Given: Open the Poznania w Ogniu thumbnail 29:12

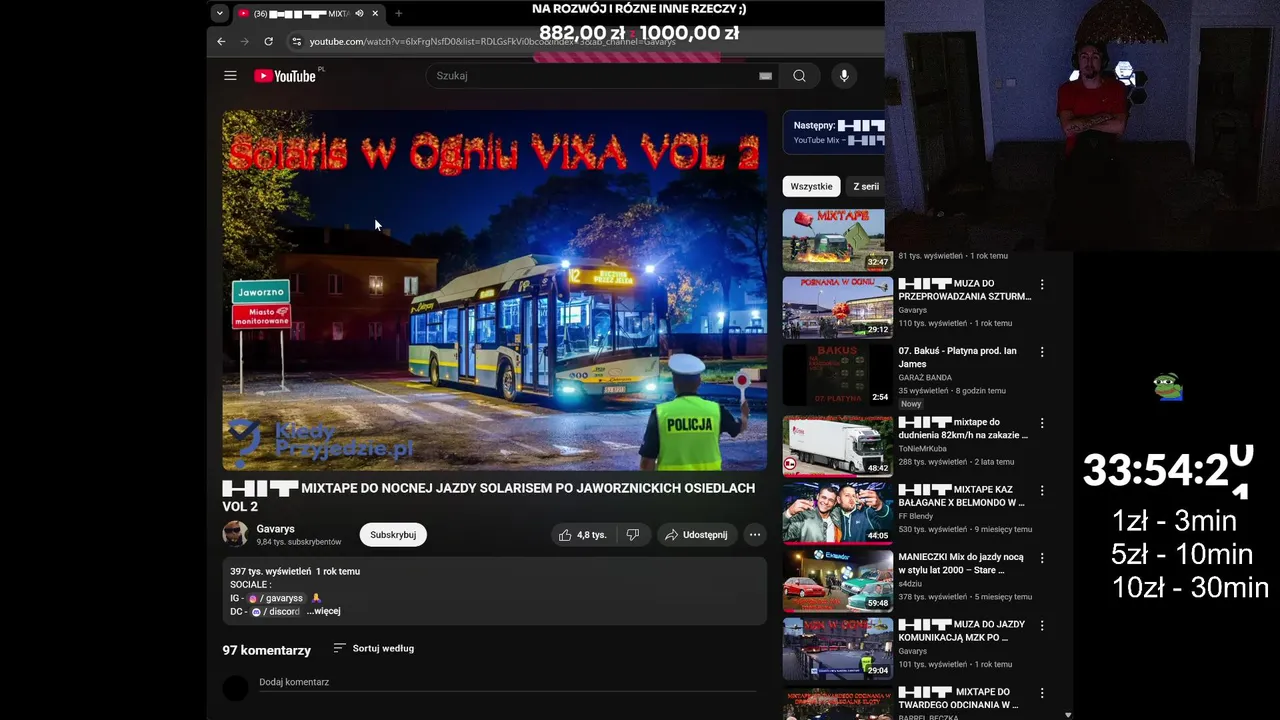Looking at the screenshot, I should pyautogui.click(x=837, y=307).
